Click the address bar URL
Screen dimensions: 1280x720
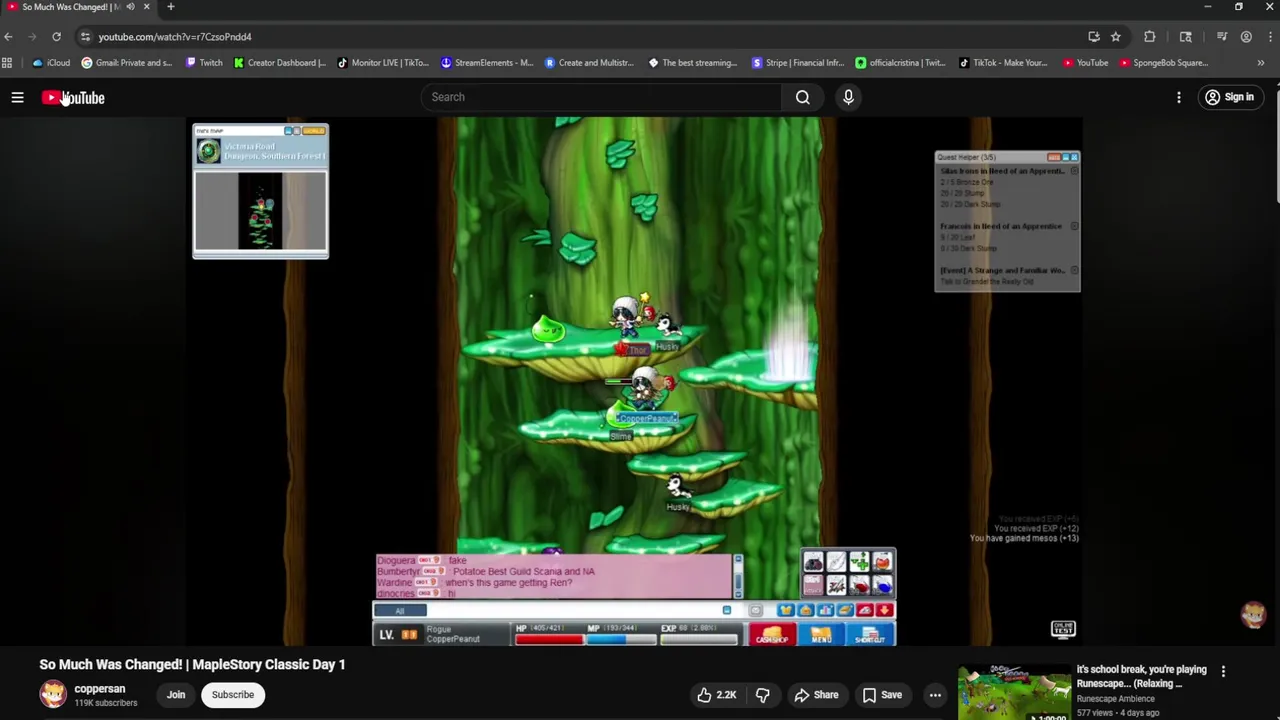click(x=175, y=37)
